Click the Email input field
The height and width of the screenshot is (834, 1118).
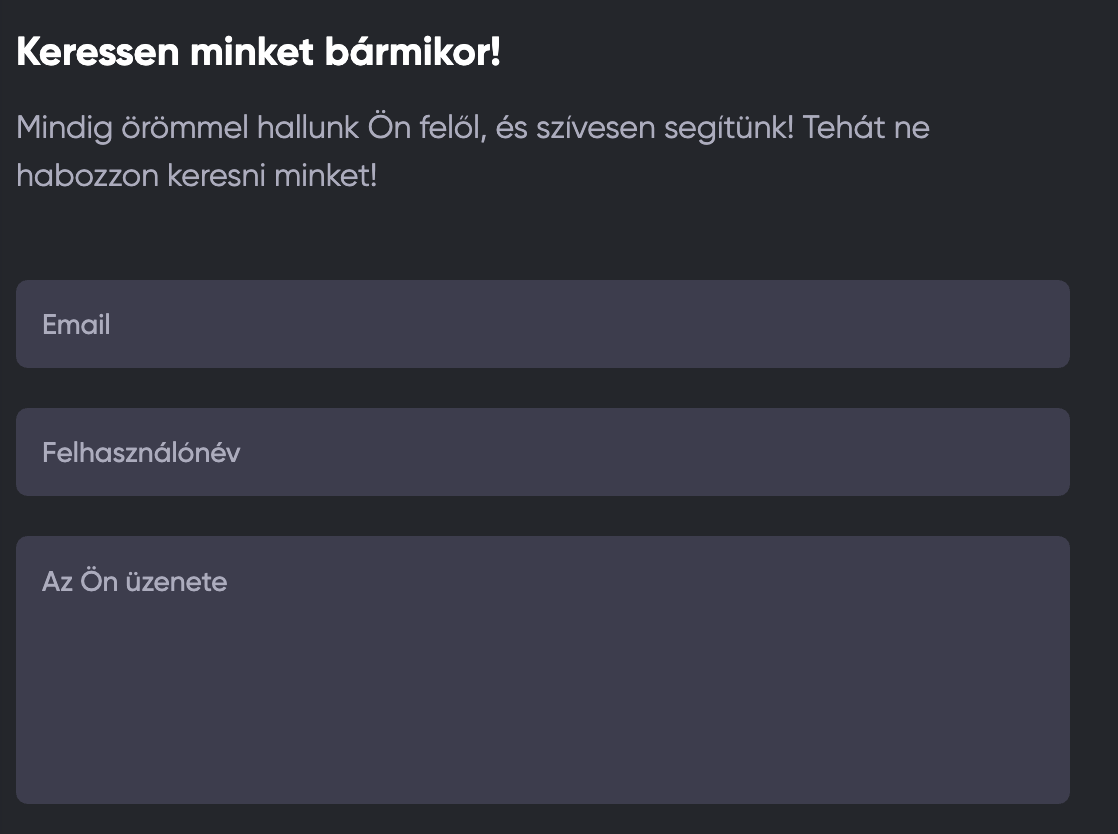click(542, 324)
